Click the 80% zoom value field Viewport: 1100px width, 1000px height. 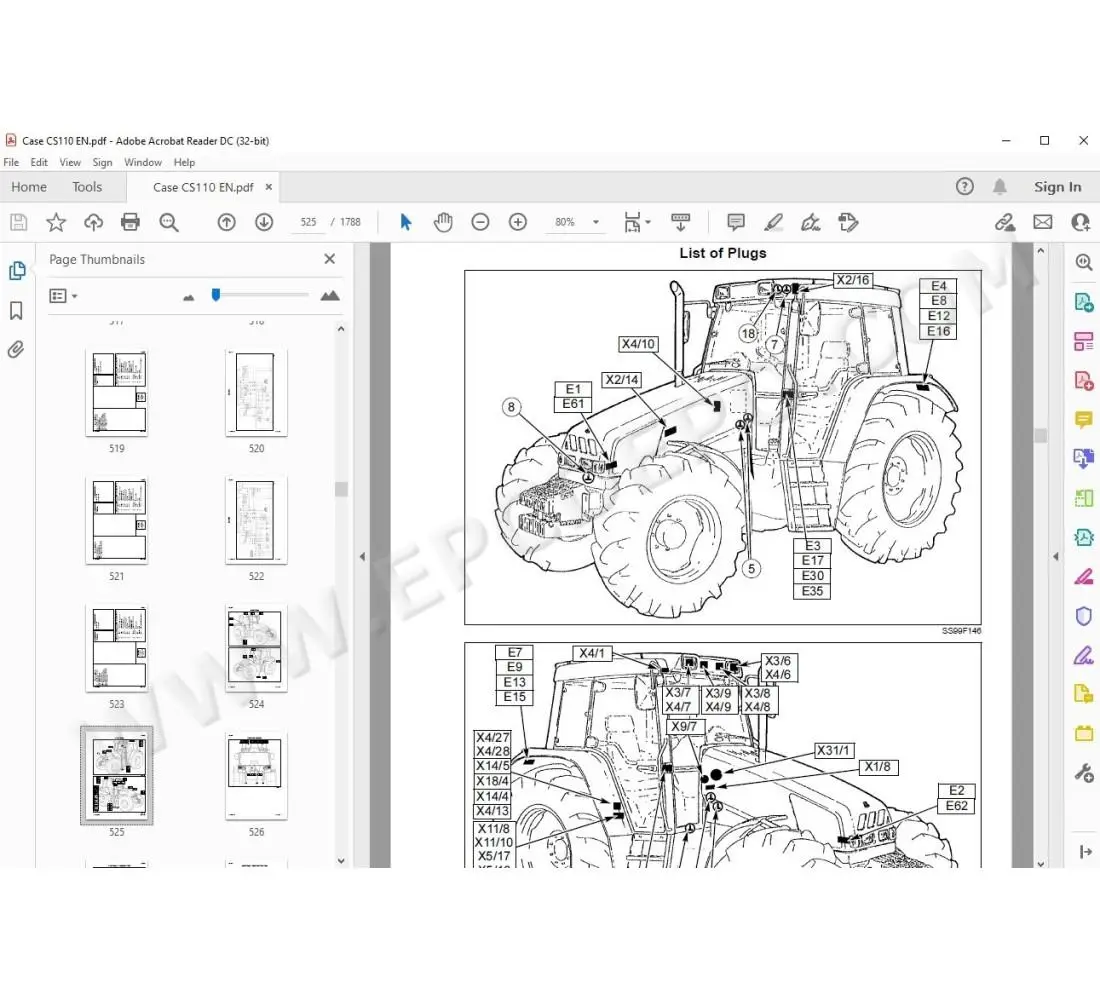point(565,222)
